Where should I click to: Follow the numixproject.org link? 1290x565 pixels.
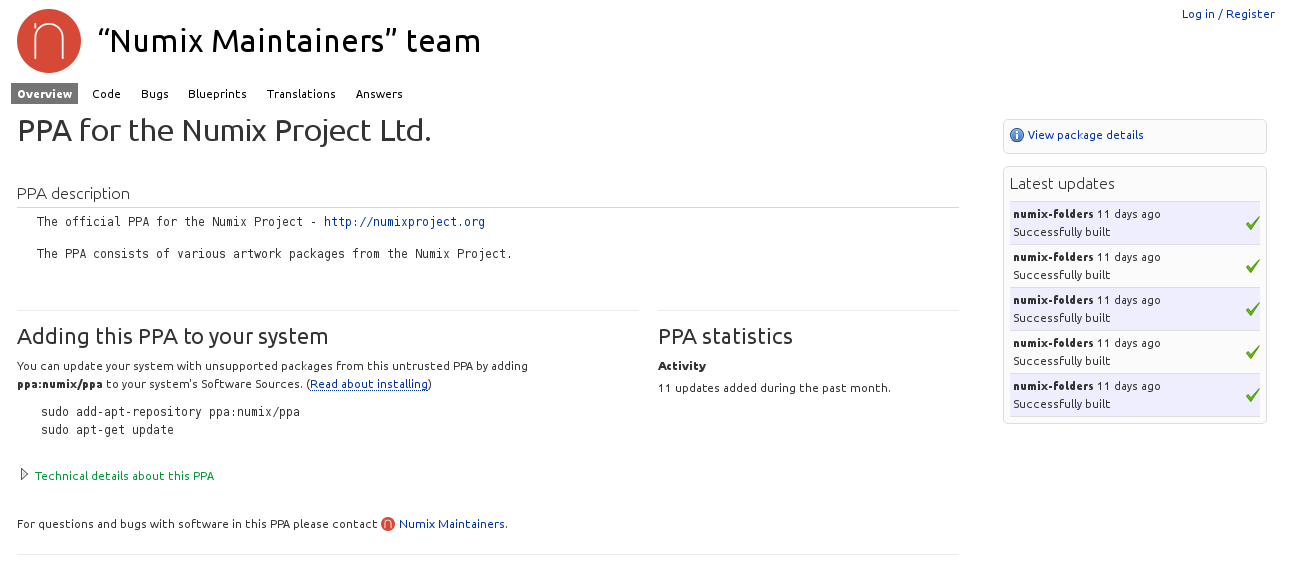click(x=404, y=222)
